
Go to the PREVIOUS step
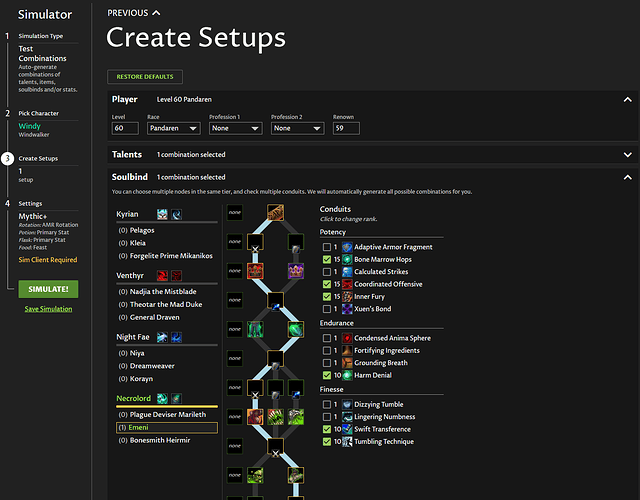click(x=133, y=13)
